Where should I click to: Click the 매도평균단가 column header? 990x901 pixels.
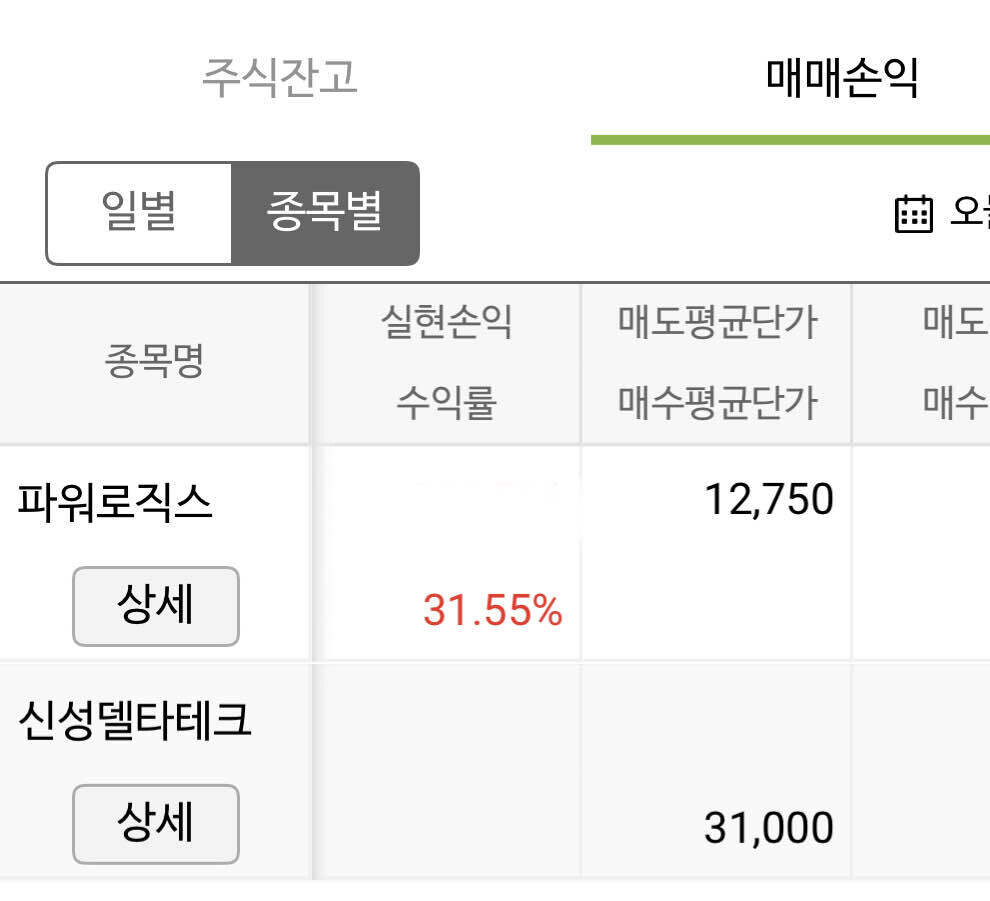click(715, 362)
